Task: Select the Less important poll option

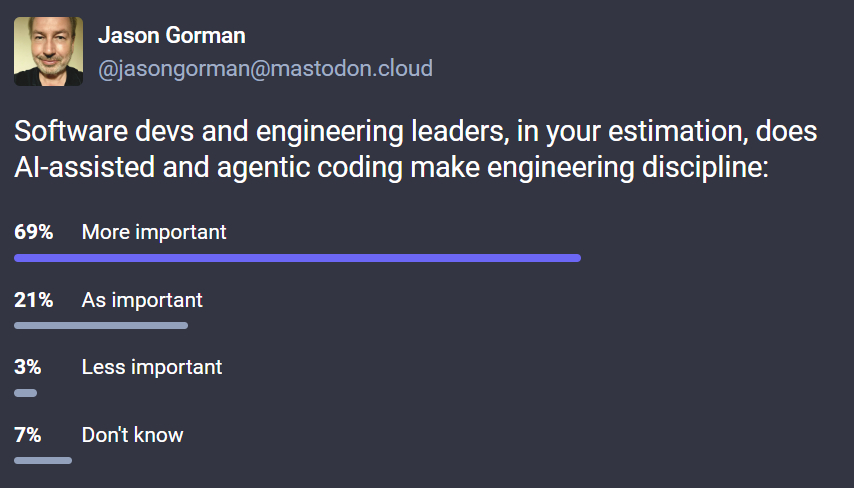Action: (x=152, y=367)
